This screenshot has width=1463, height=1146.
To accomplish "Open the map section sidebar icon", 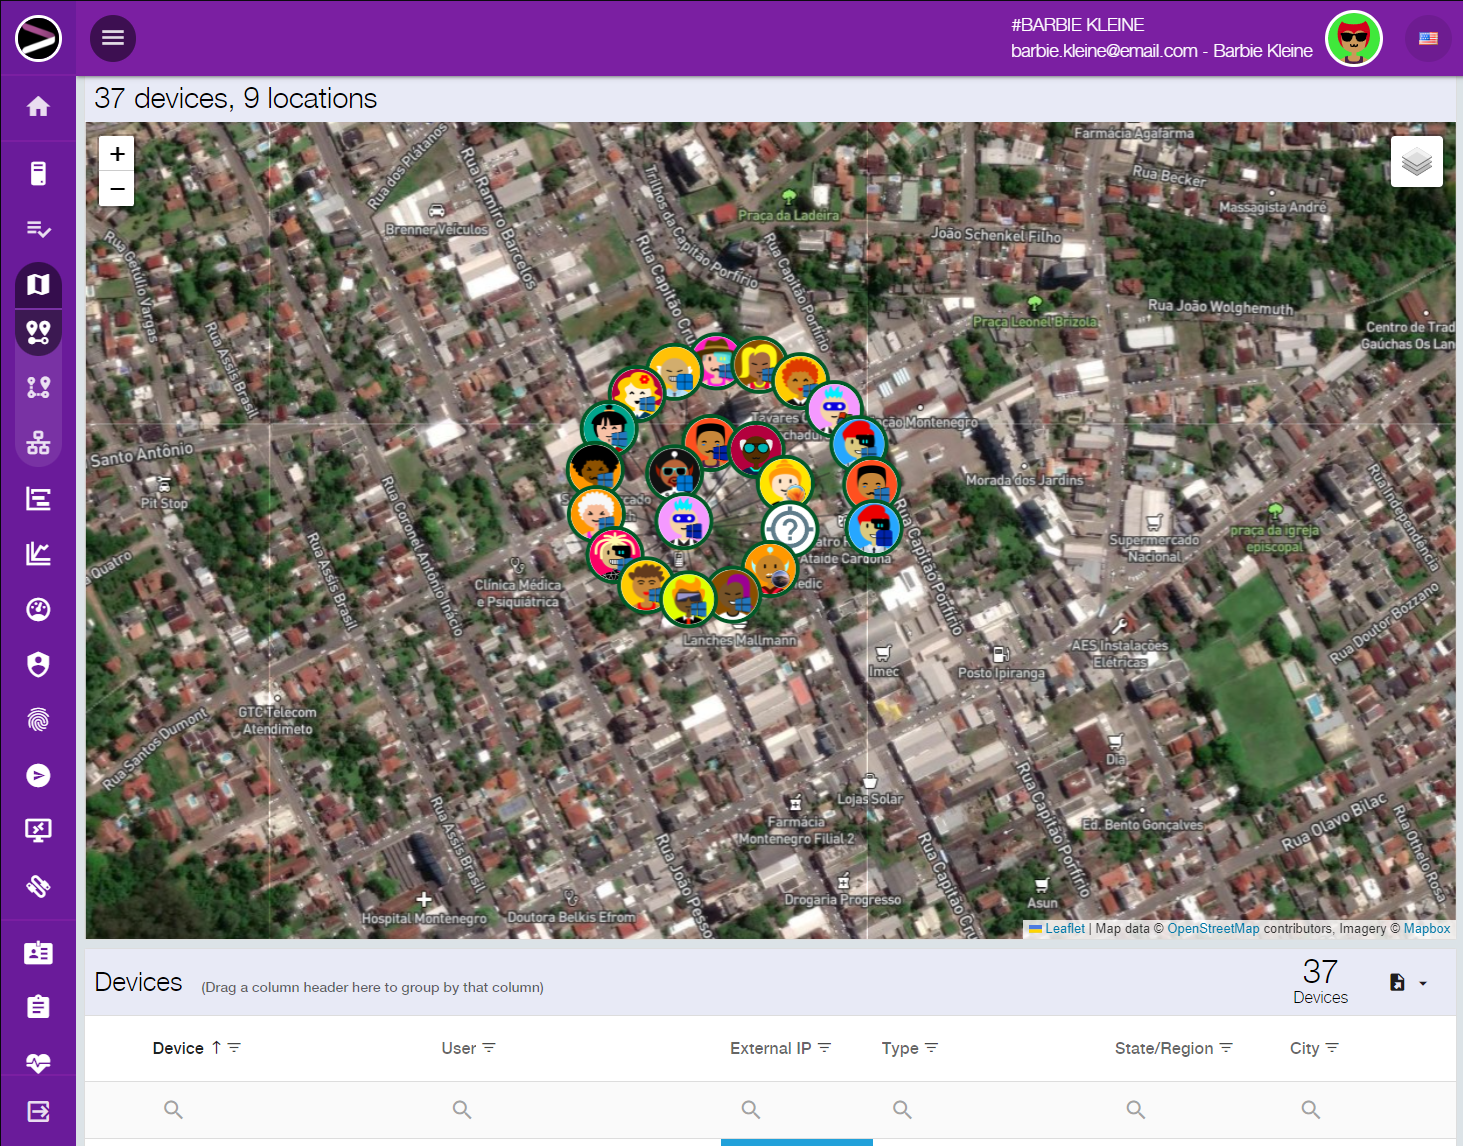I will (x=38, y=285).
